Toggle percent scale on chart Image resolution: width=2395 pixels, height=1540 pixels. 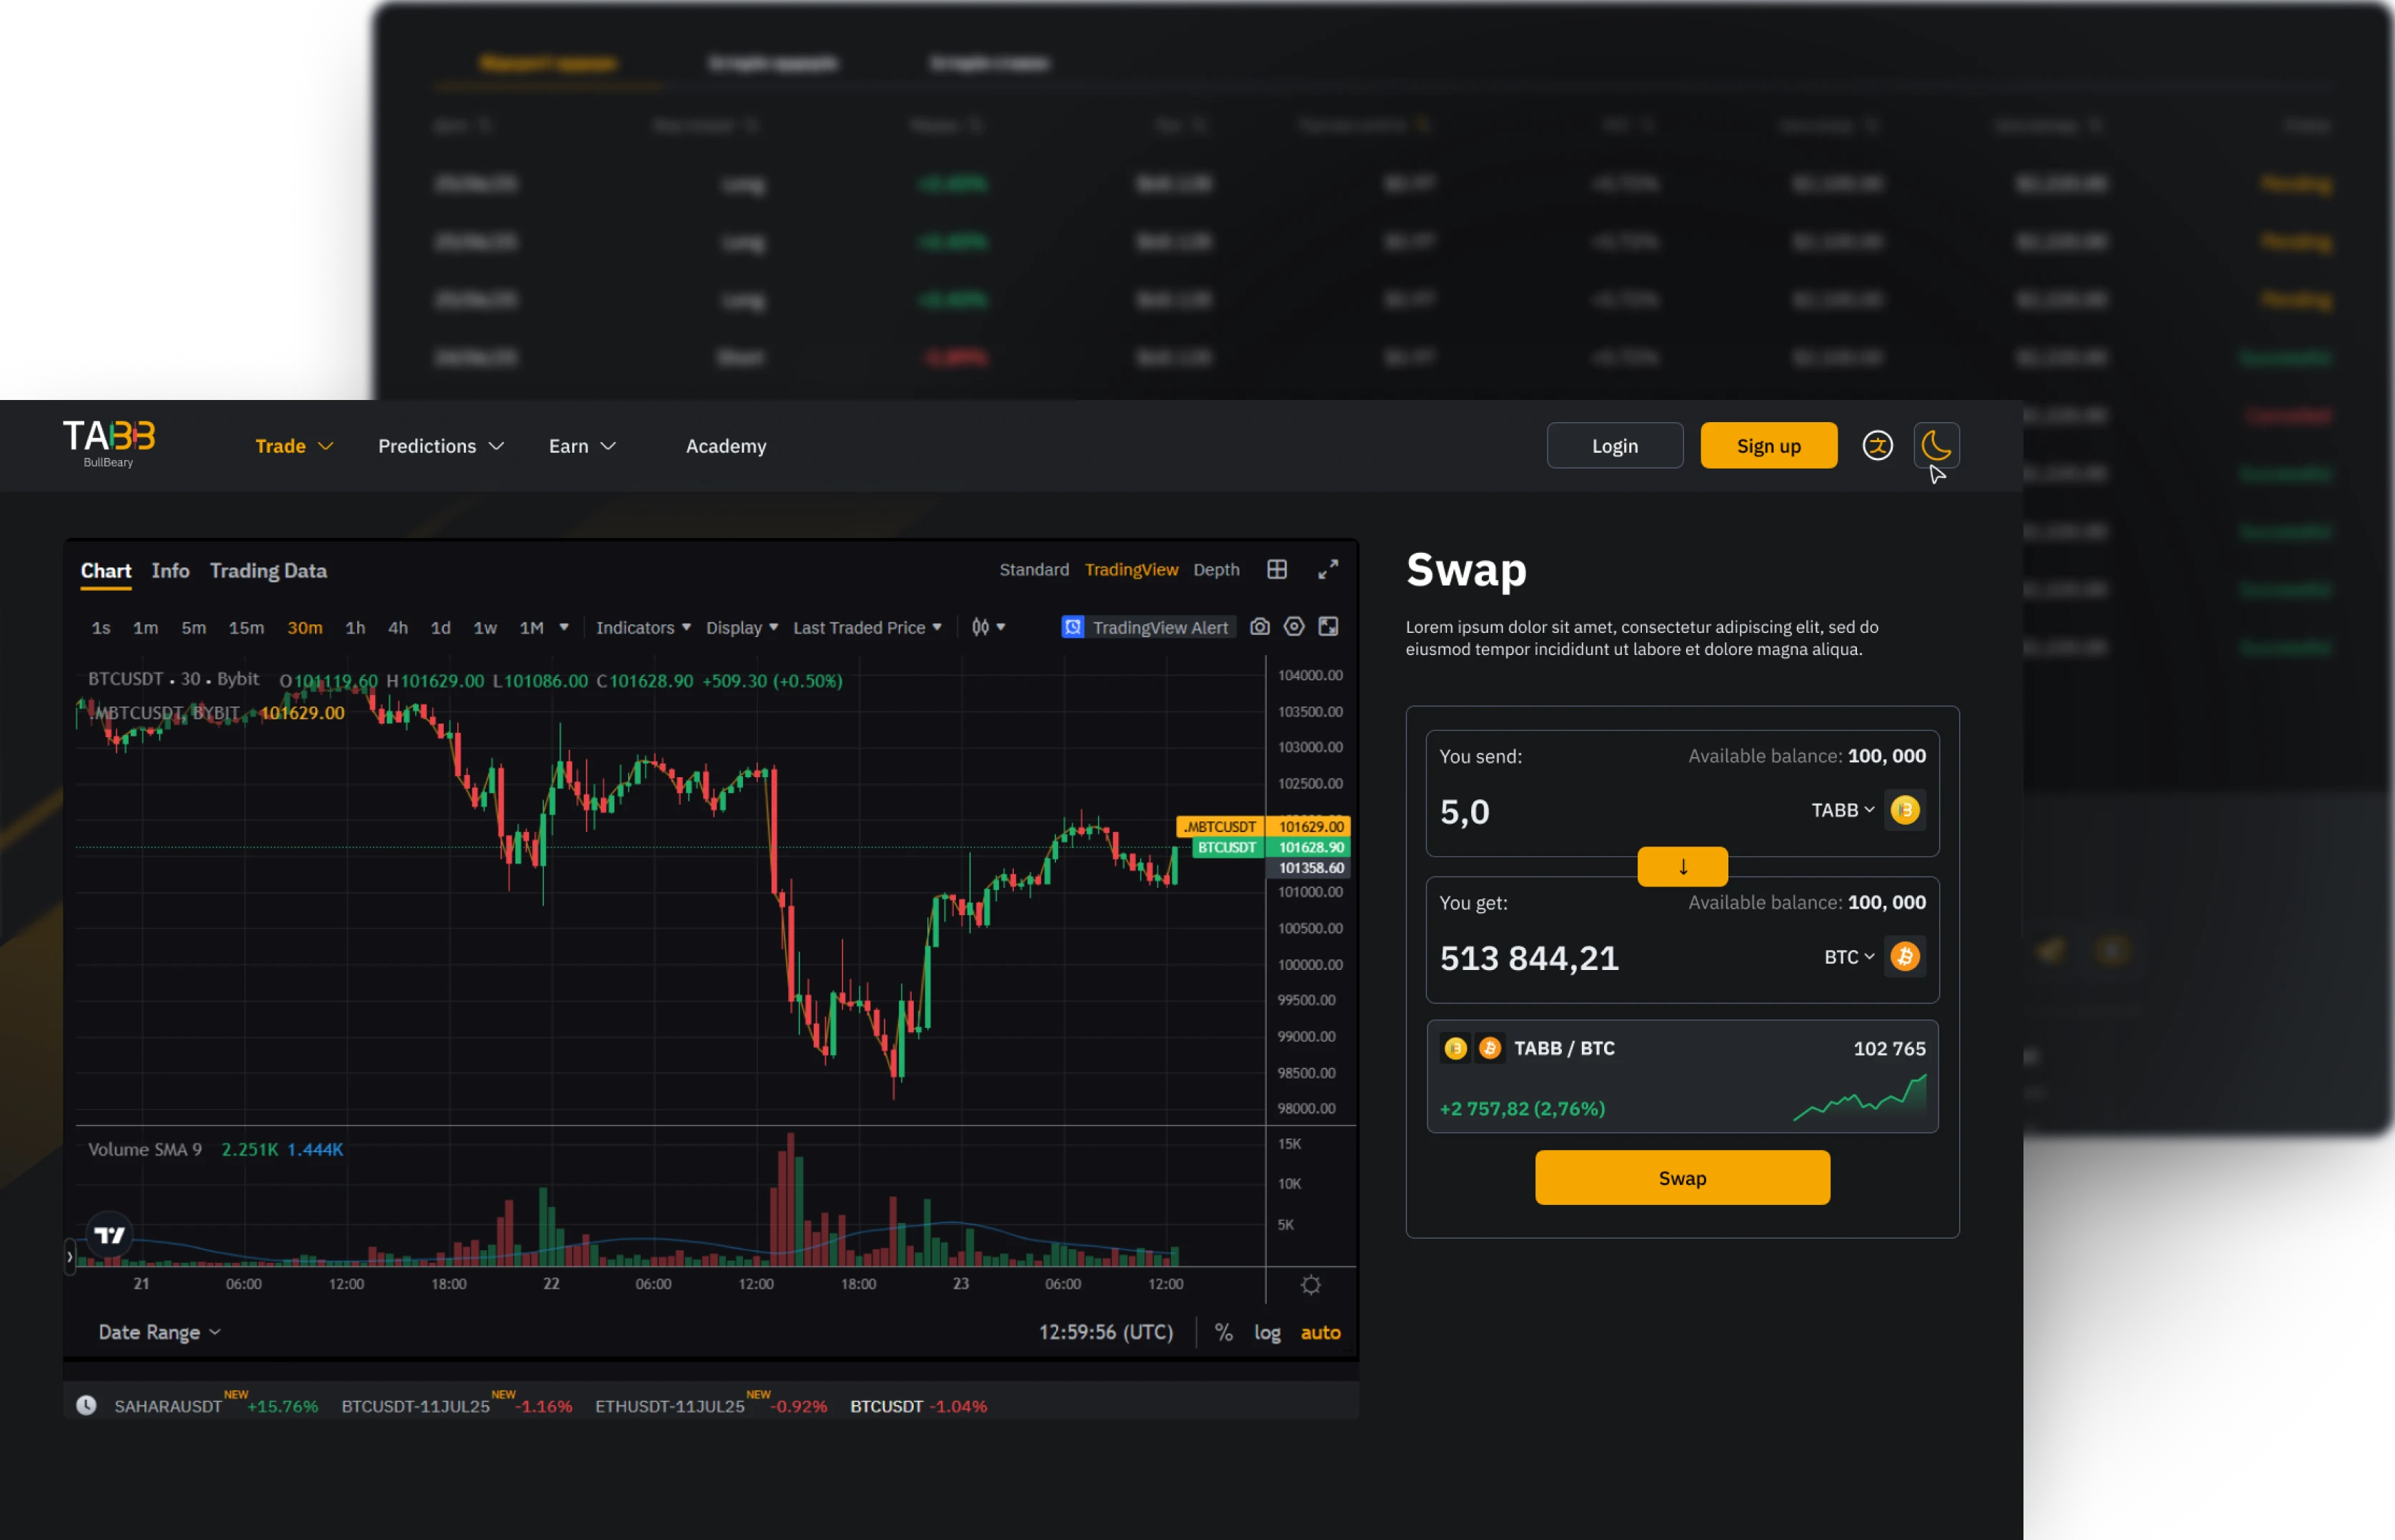pyautogui.click(x=1223, y=1332)
